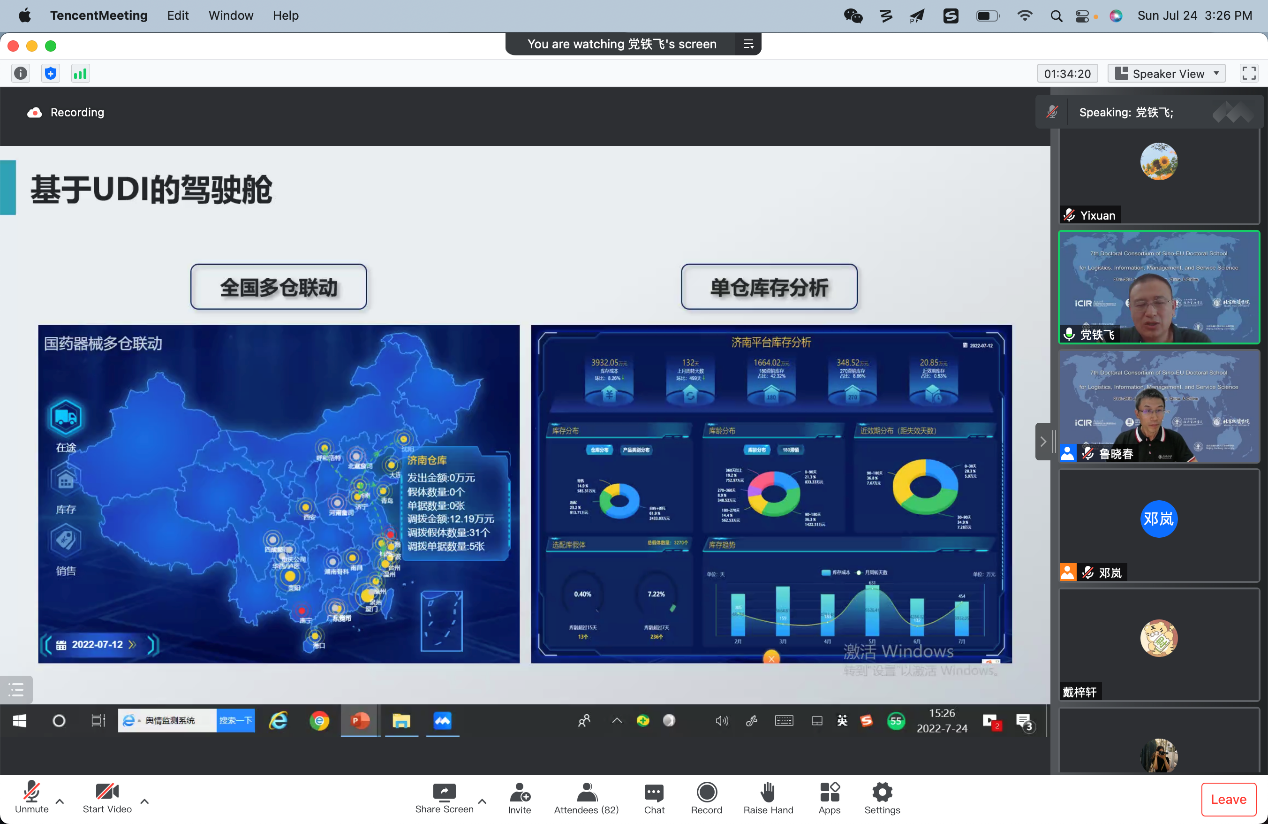This screenshot has height=824, width=1268.
Task: Collapse the participant video sidebar
Action: pos(1043,441)
